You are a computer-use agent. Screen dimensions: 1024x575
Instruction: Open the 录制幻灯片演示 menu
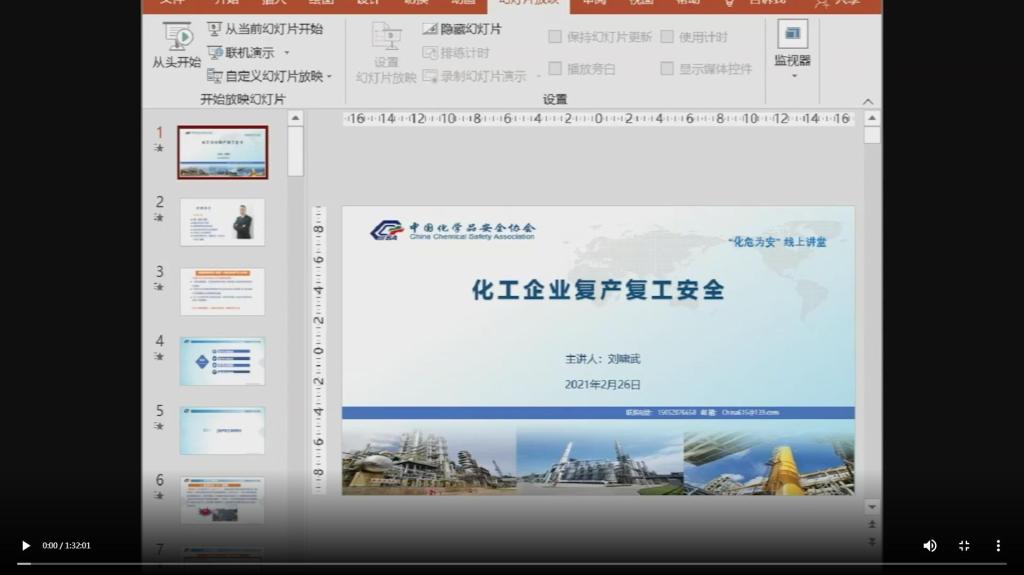538,76
